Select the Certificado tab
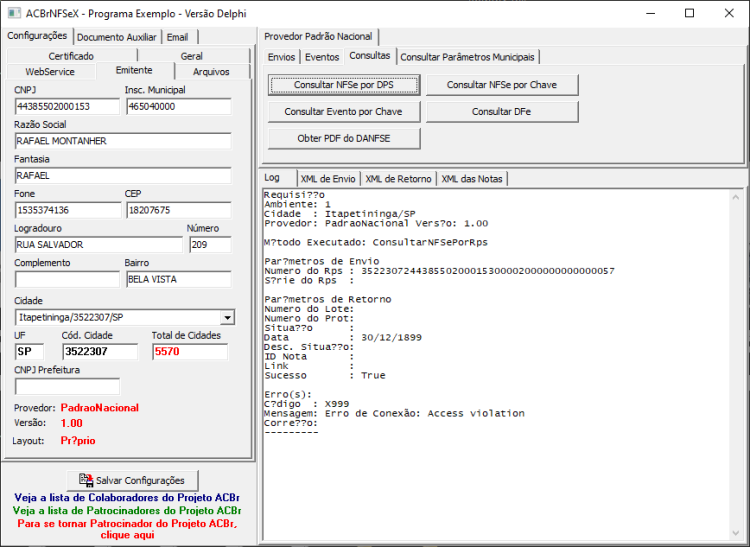 pos(71,56)
